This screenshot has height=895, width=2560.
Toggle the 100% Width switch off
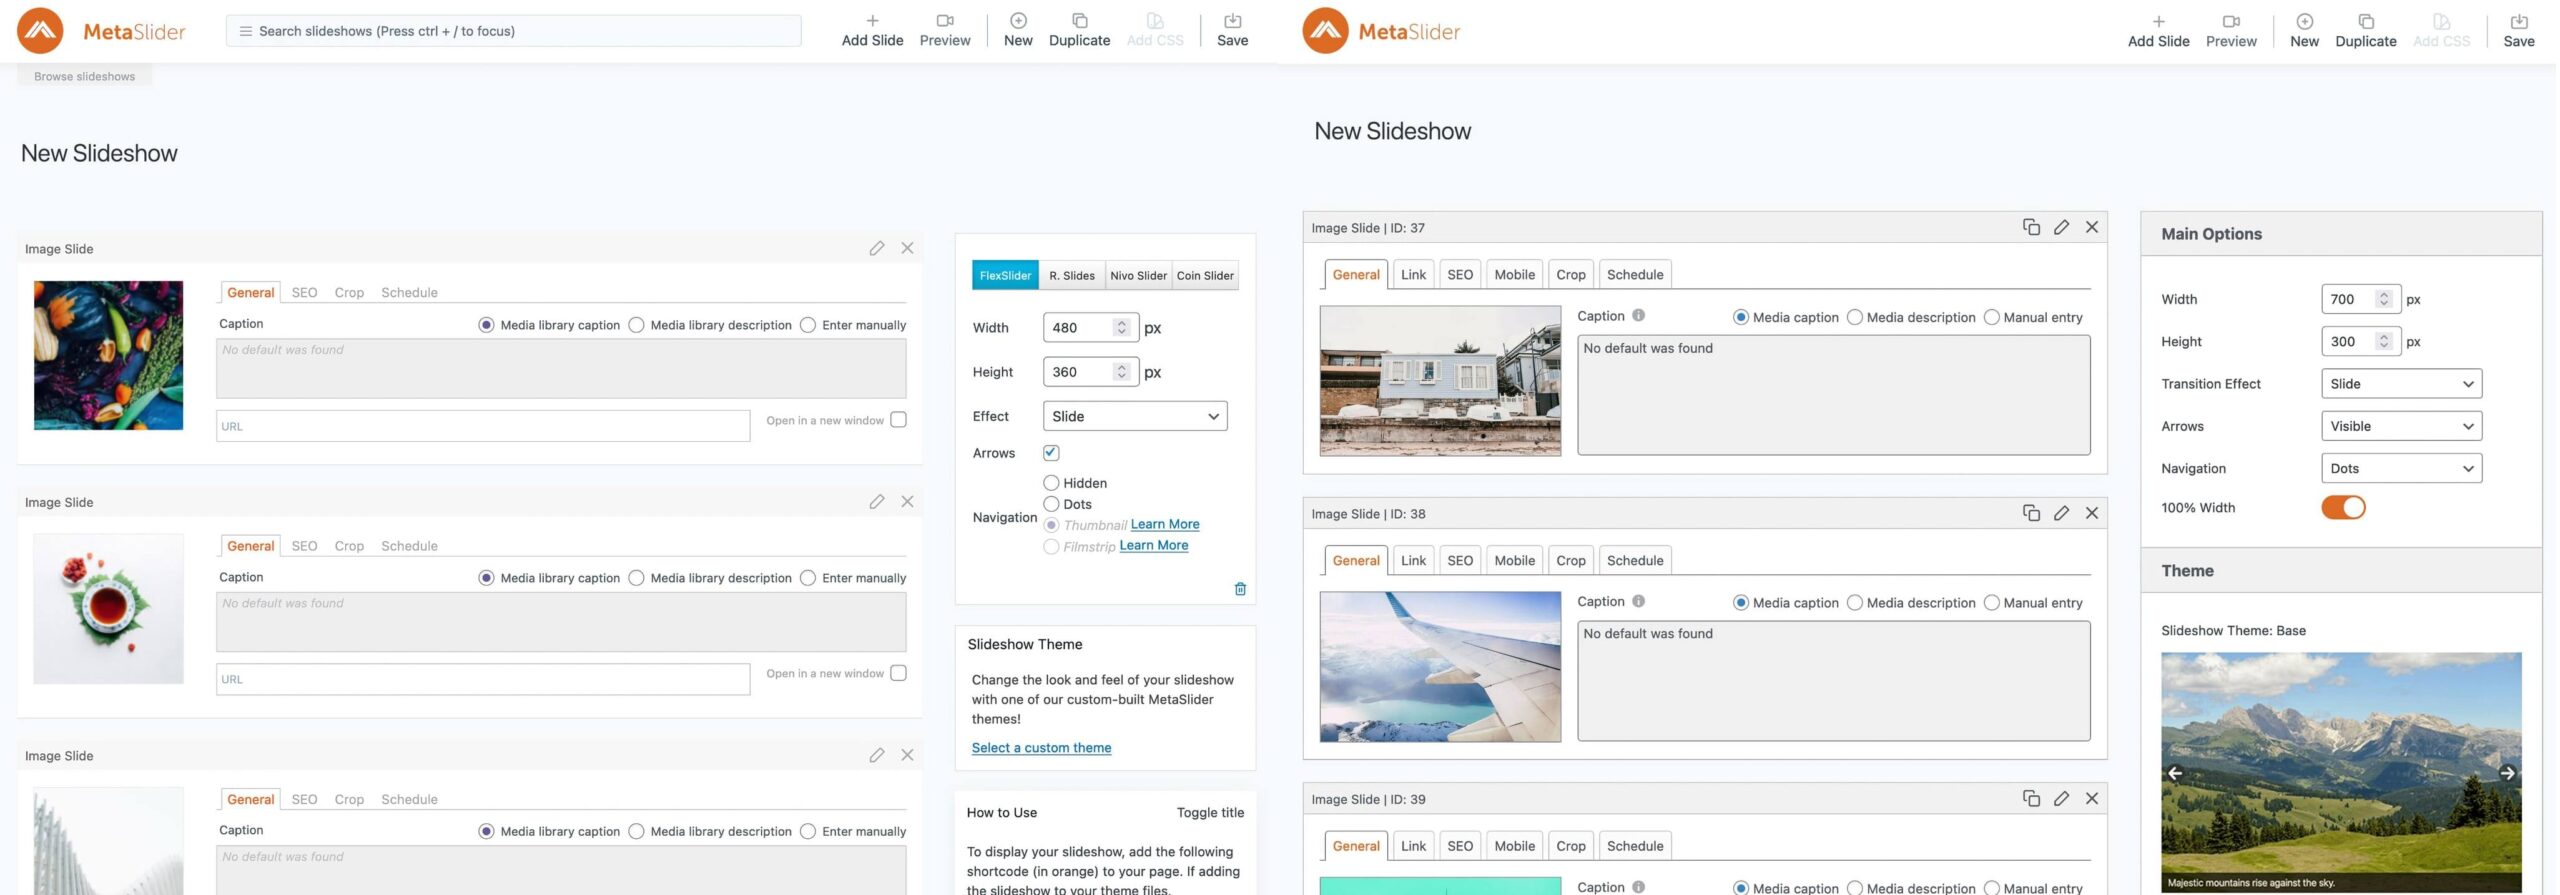[2343, 508]
